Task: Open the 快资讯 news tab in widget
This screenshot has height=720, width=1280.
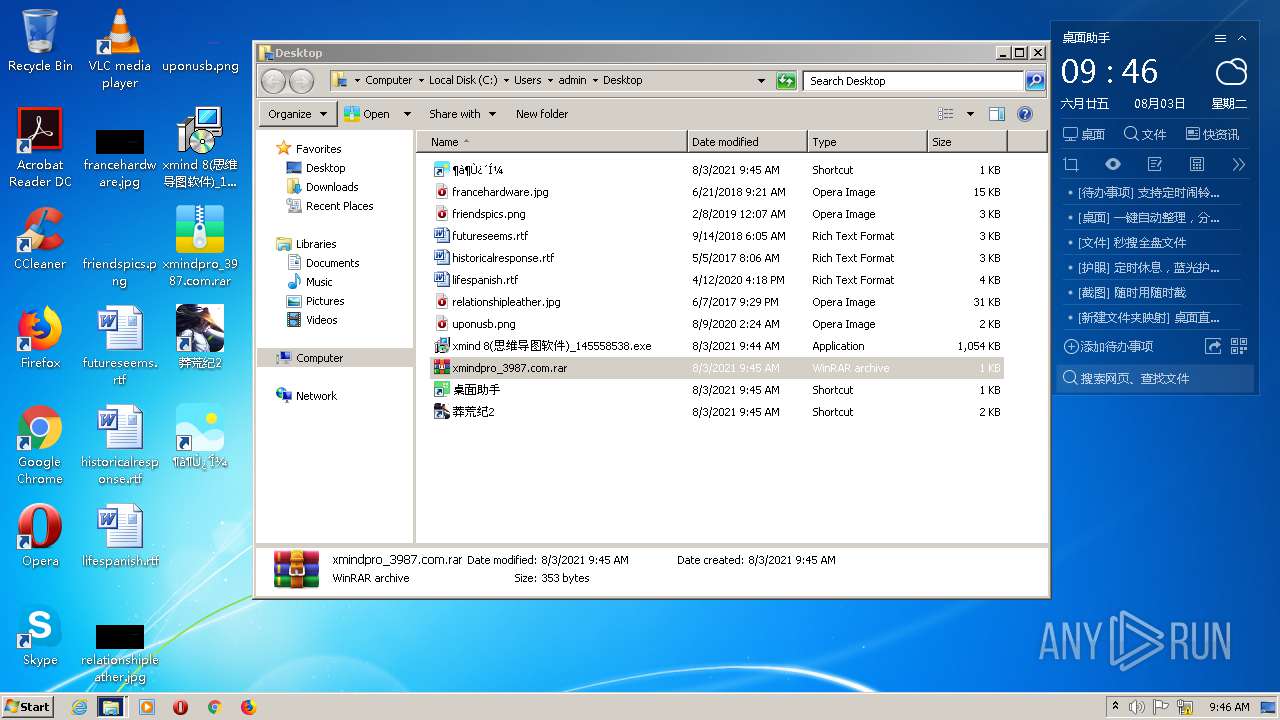Action: (x=1212, y=134)
